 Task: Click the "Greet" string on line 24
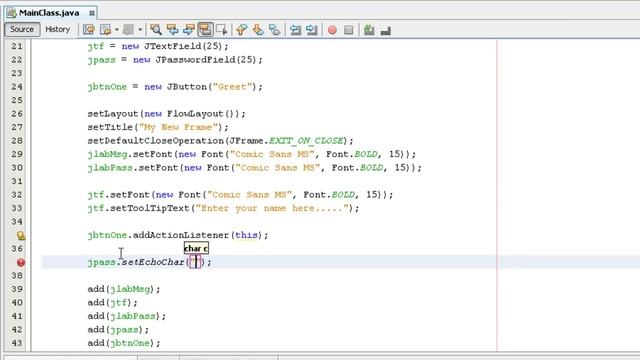pos(232,87)
